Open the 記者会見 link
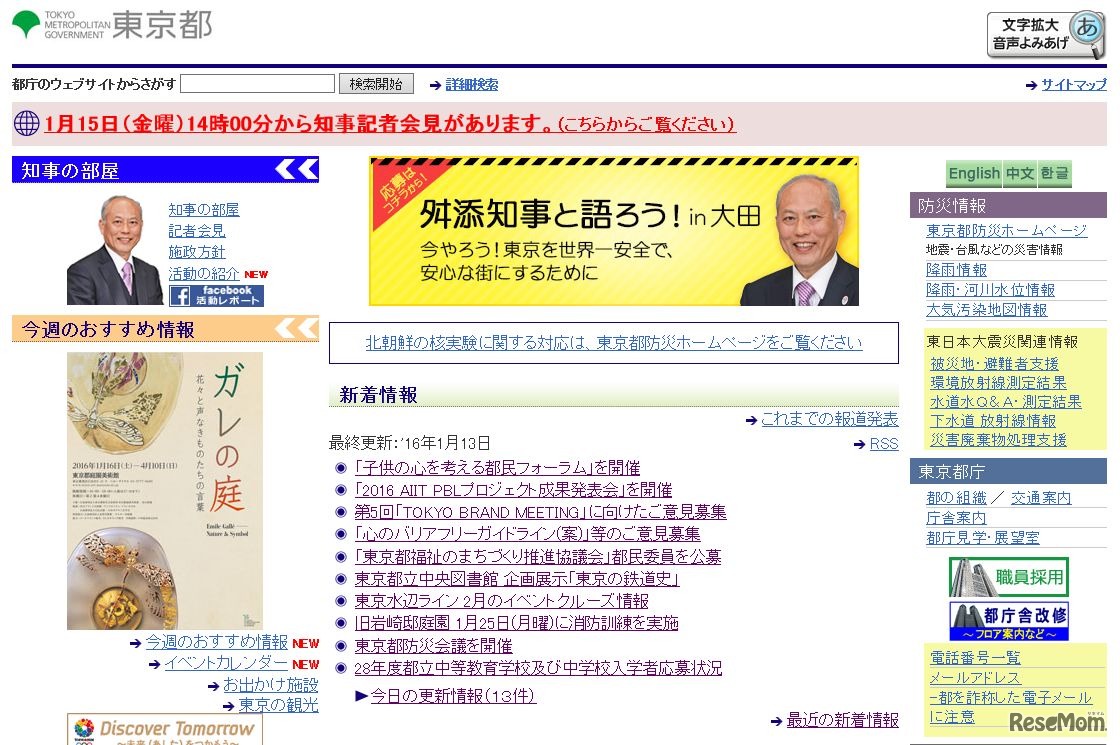 pyautogui.click(x=196, y=231)
